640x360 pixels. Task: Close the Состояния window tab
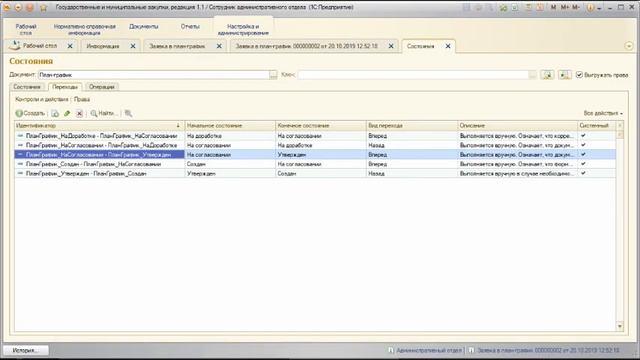[x=448, y=46]
